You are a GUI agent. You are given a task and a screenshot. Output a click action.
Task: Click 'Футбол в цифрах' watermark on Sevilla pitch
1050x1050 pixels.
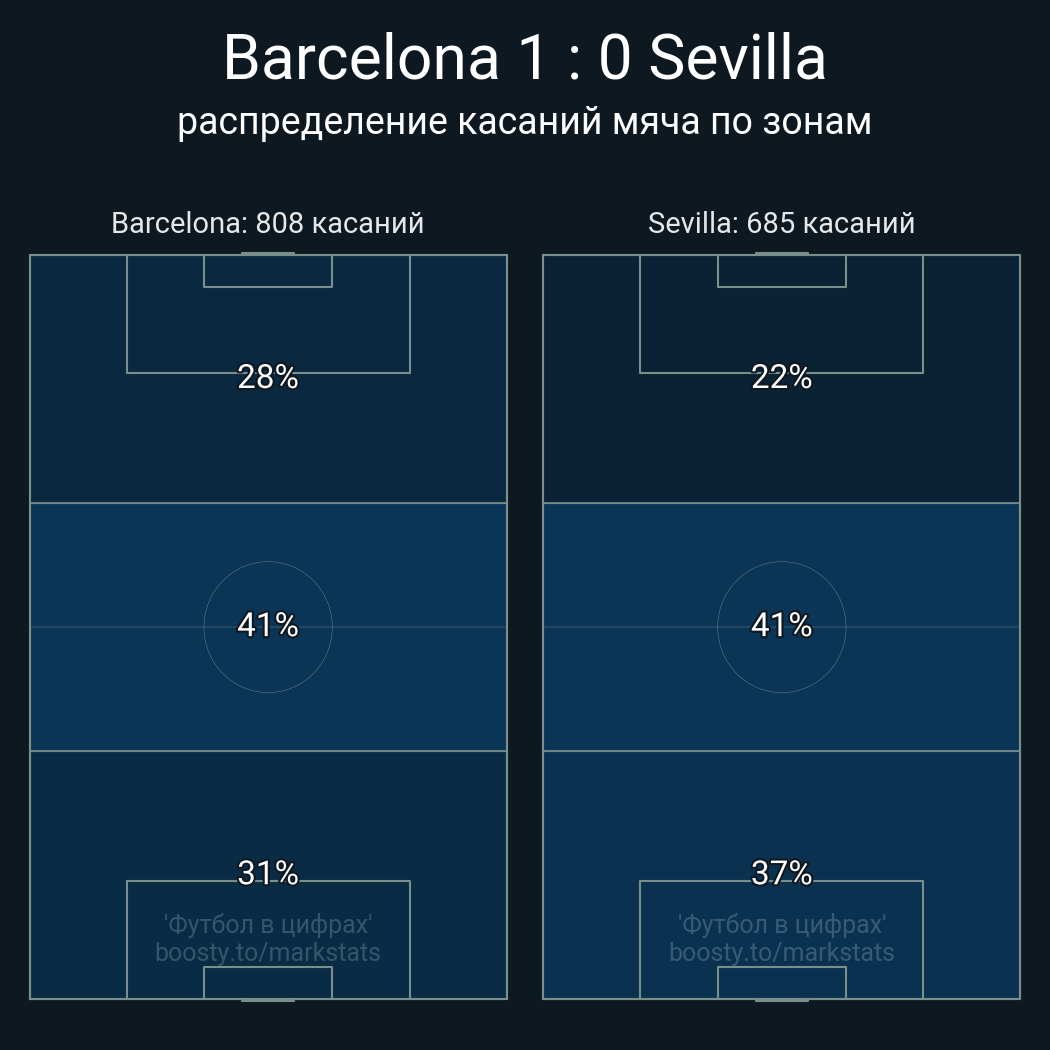point(781,924)
